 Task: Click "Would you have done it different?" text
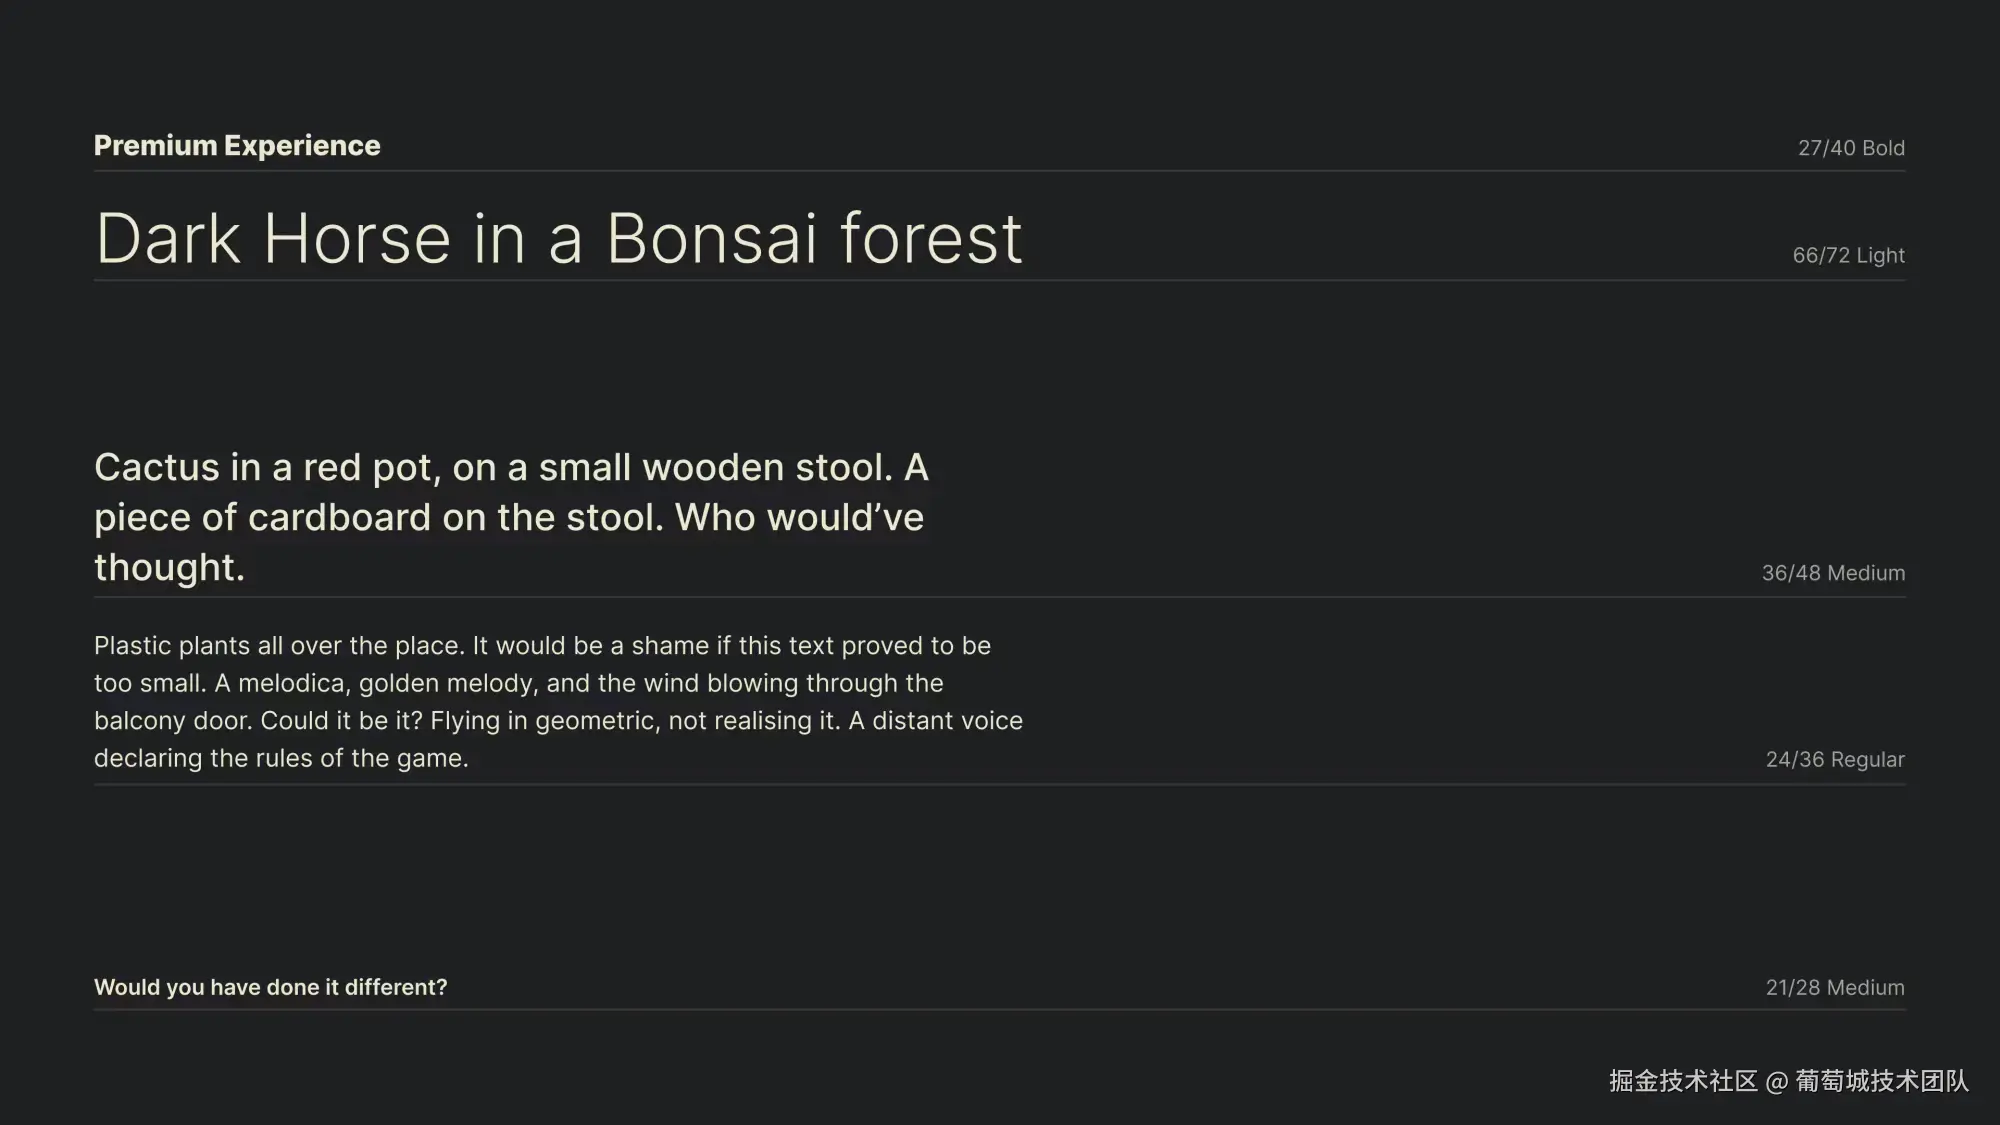[270, 988]
